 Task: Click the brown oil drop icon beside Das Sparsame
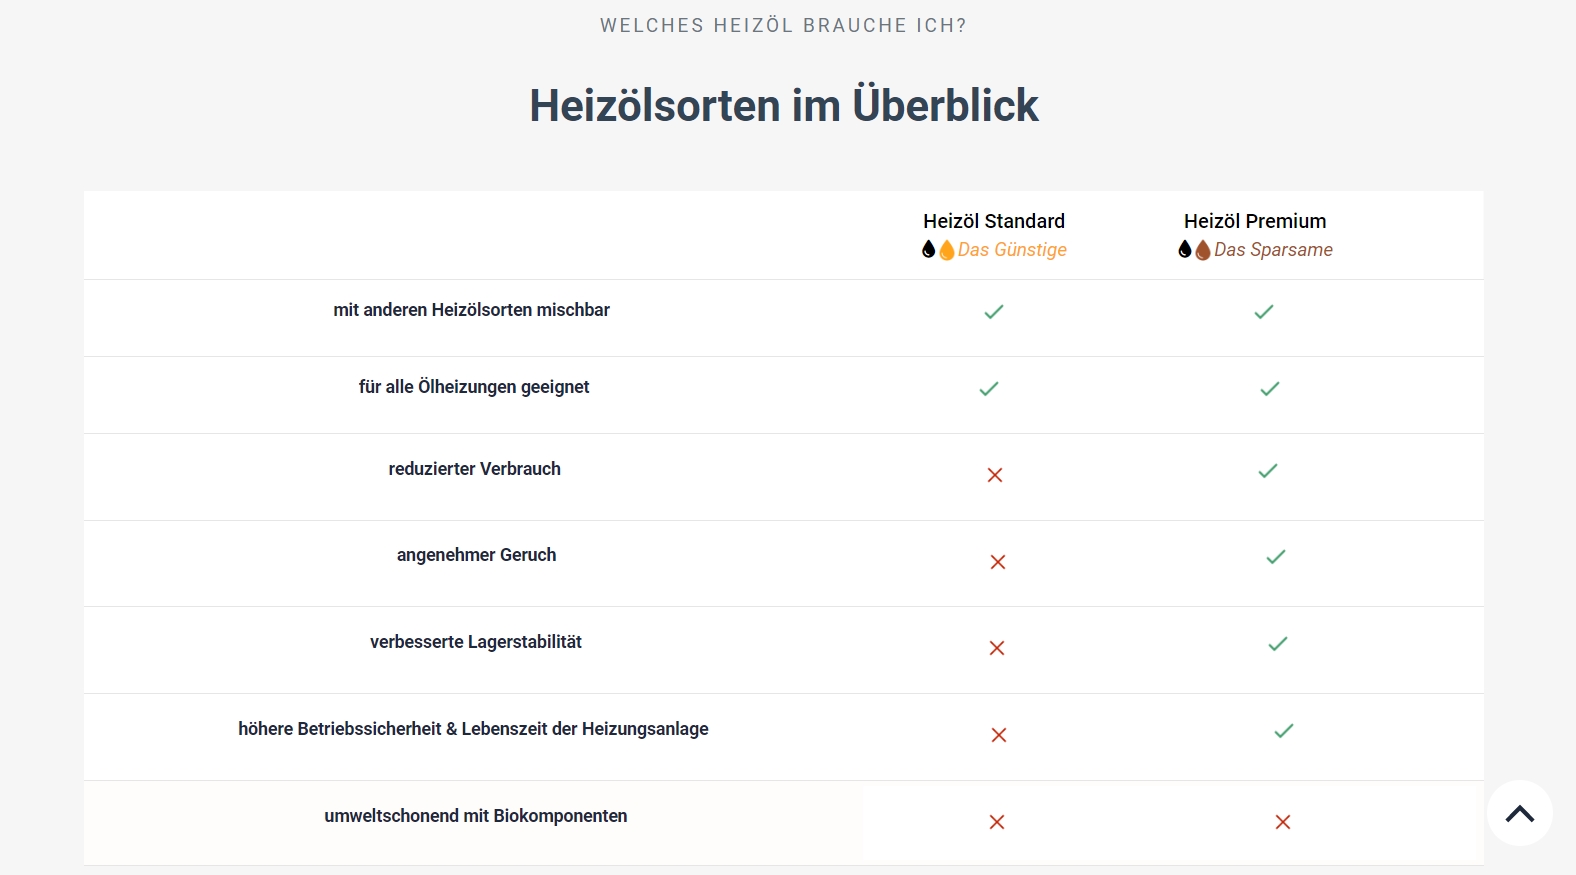point(1203,250)
